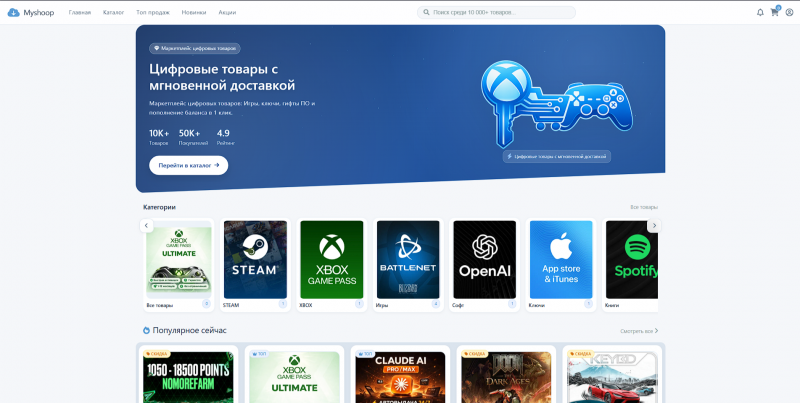Expand "Смотреть все" popular items link
The height and width of the screenshot is (403, 800).
point(639,331)
